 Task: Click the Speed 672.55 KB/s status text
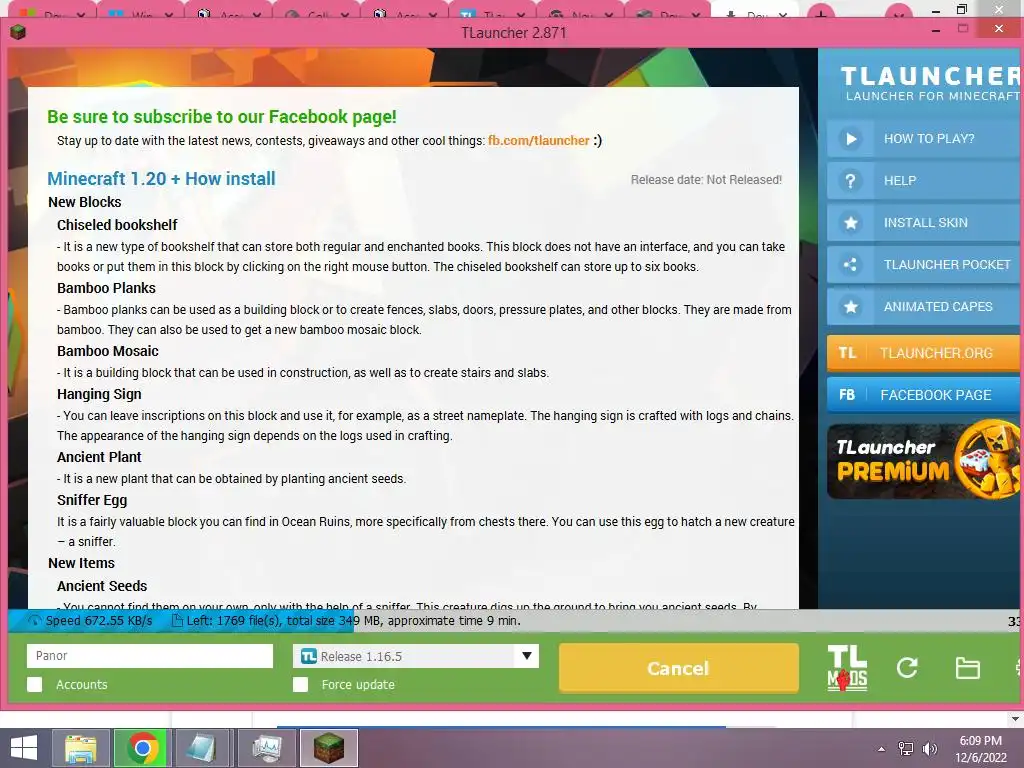[x=99, y=621]
